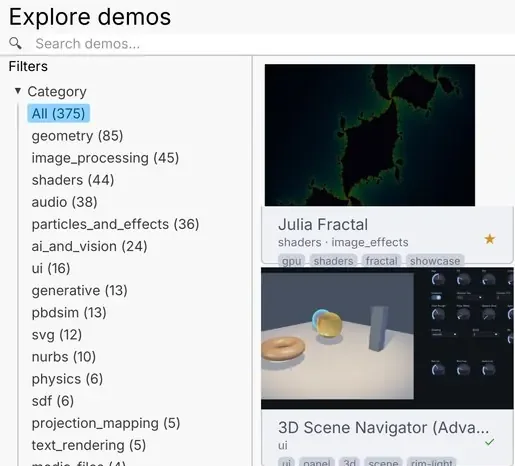
Task: Choose the shaders (44) filter
Action: pyautogui.click(x=73, y=180)
